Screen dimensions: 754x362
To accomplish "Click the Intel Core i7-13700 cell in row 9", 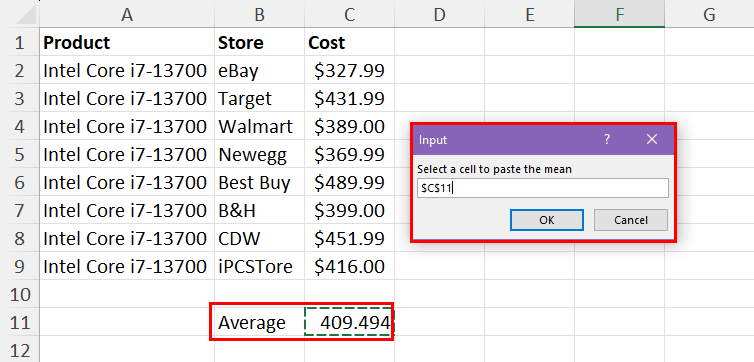I will point(127,266).
